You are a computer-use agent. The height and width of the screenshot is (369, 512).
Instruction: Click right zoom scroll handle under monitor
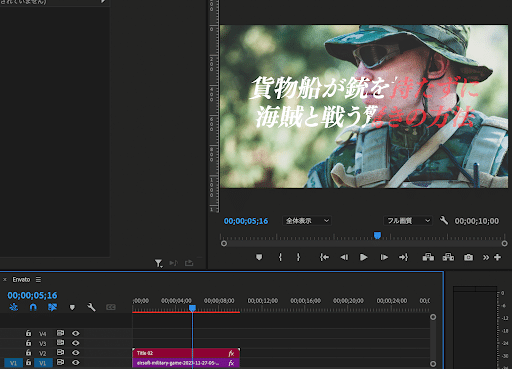point(504,243)
